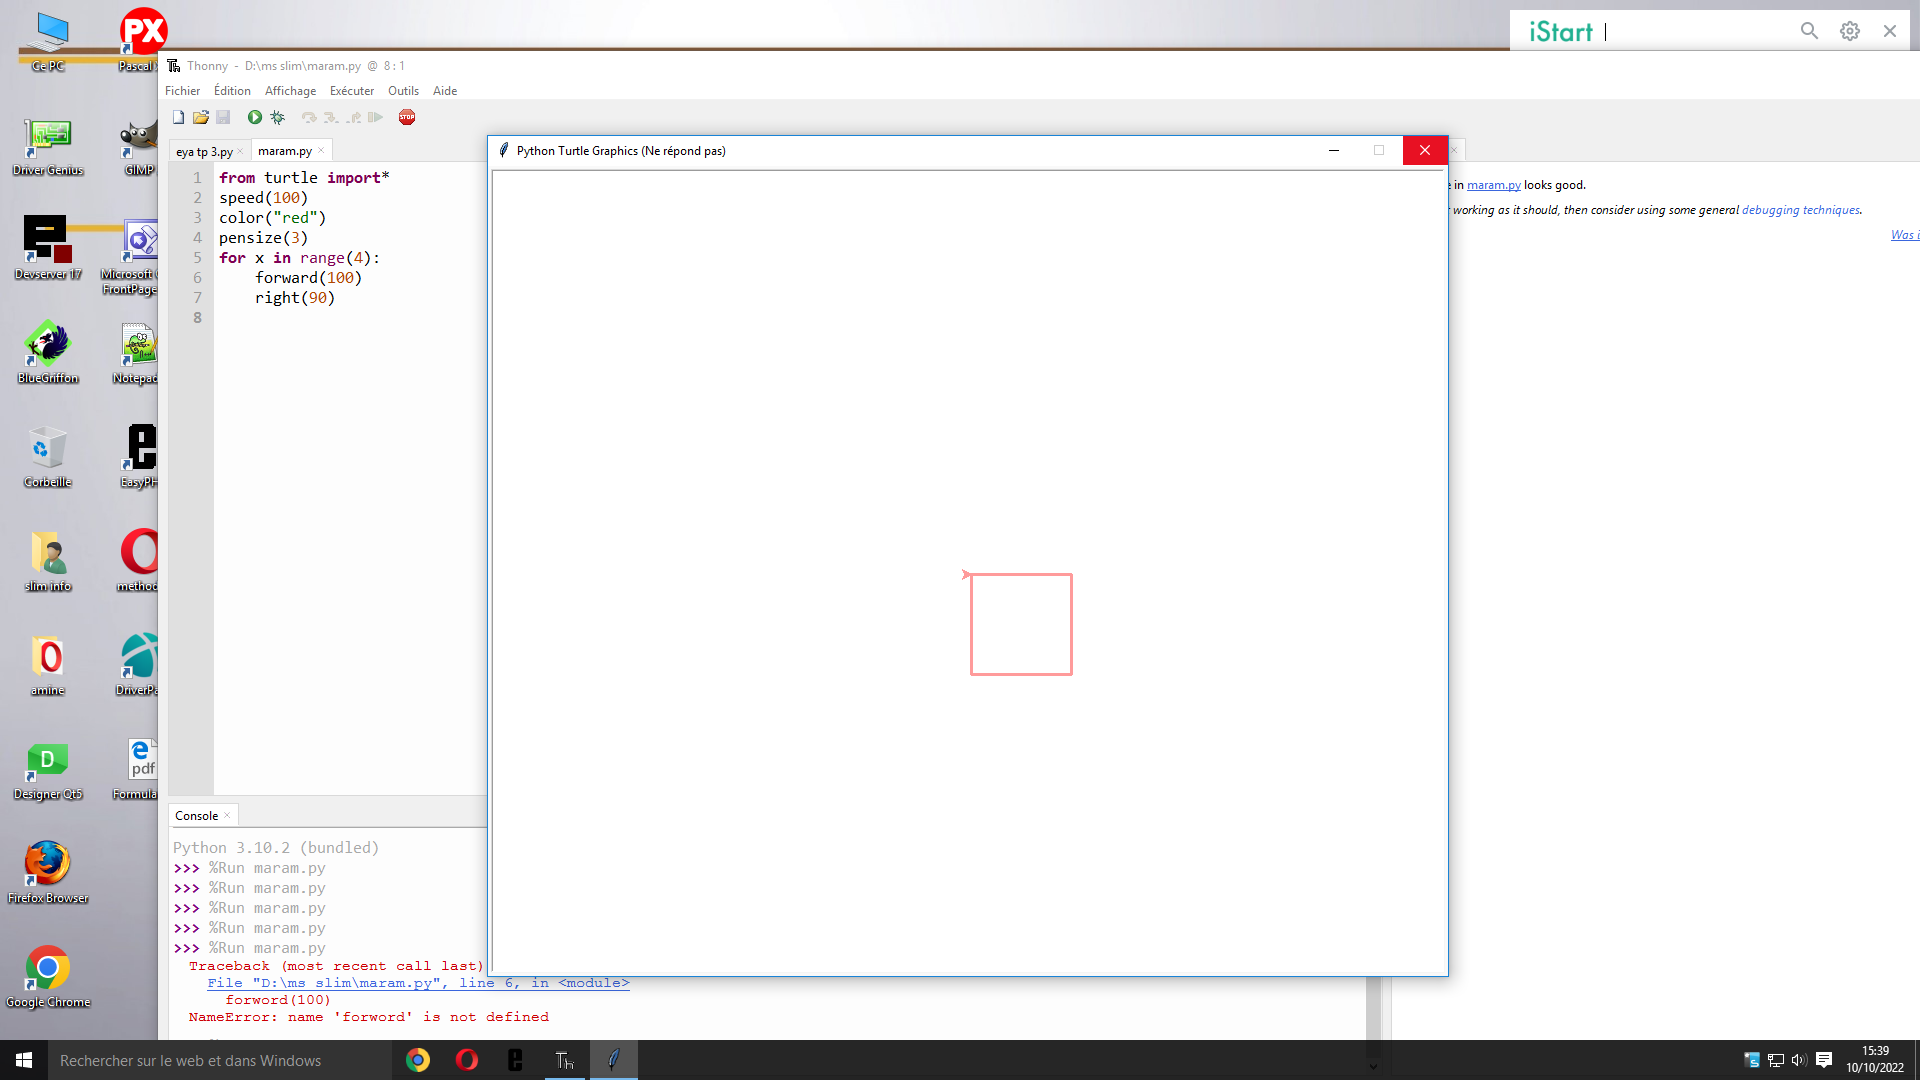
Task: Close the Console tab
Action: 227,816
